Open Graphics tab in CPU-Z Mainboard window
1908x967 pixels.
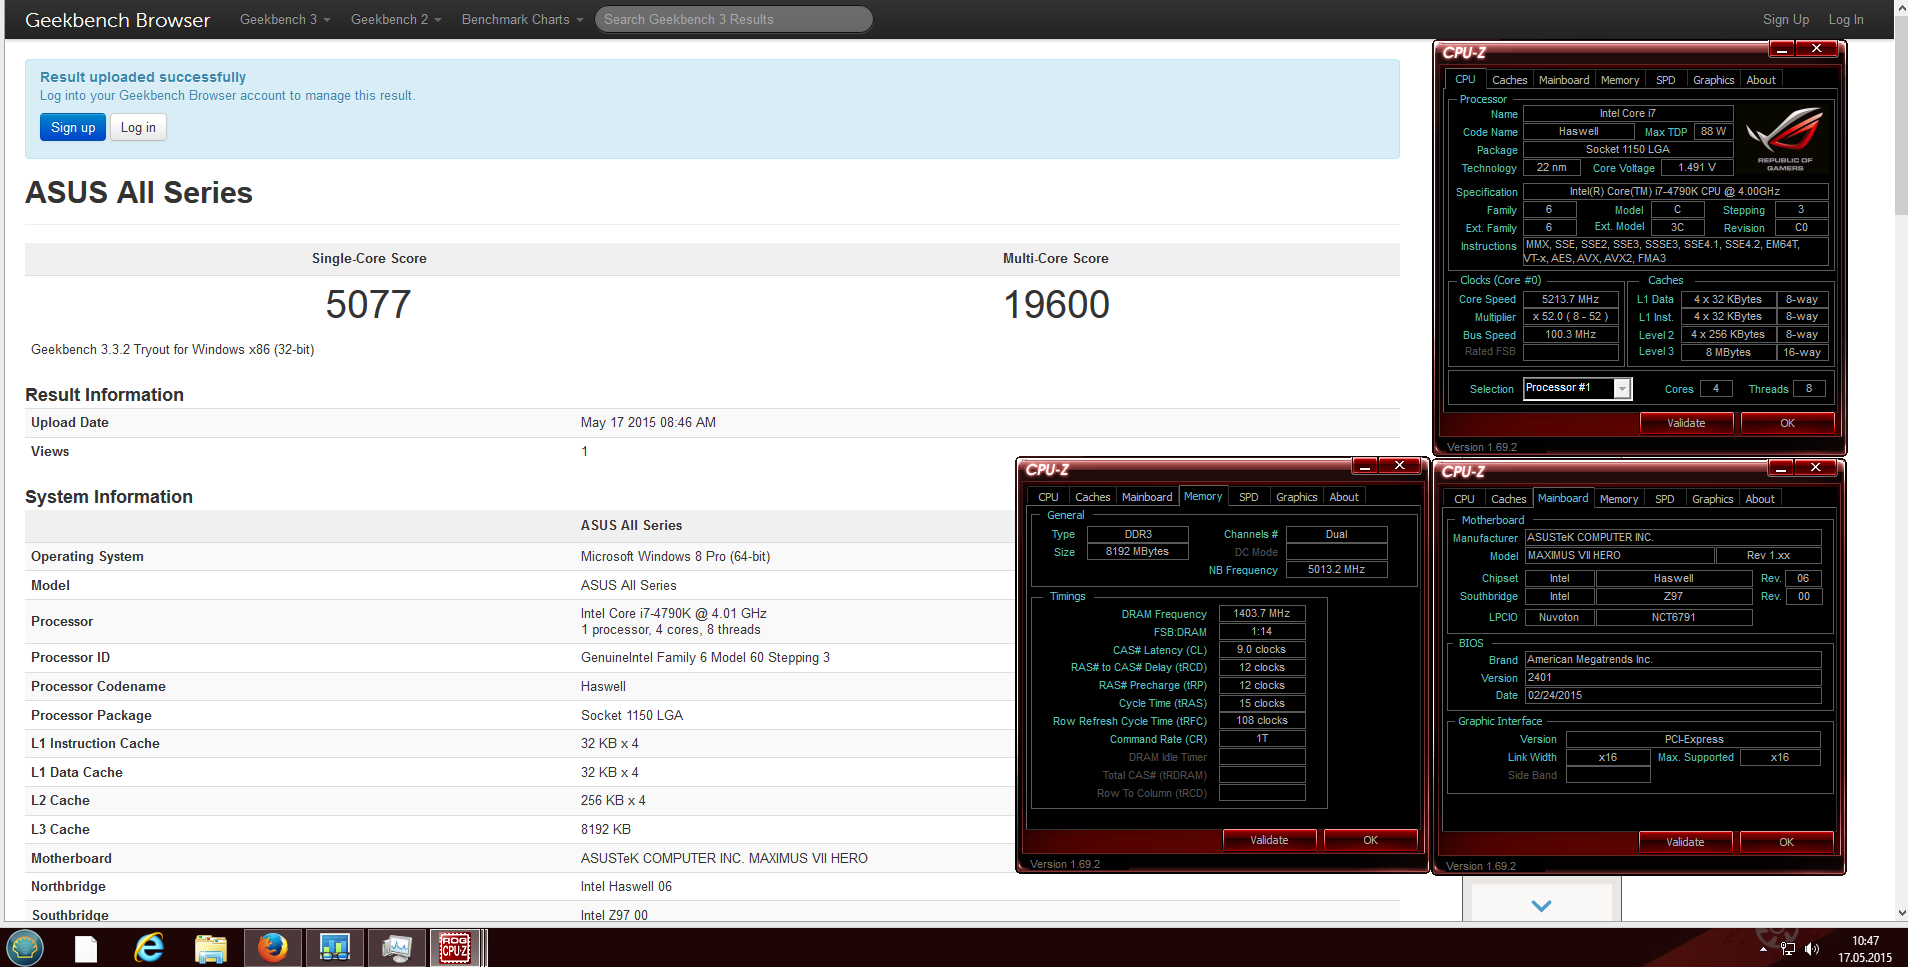(1713, 499)
